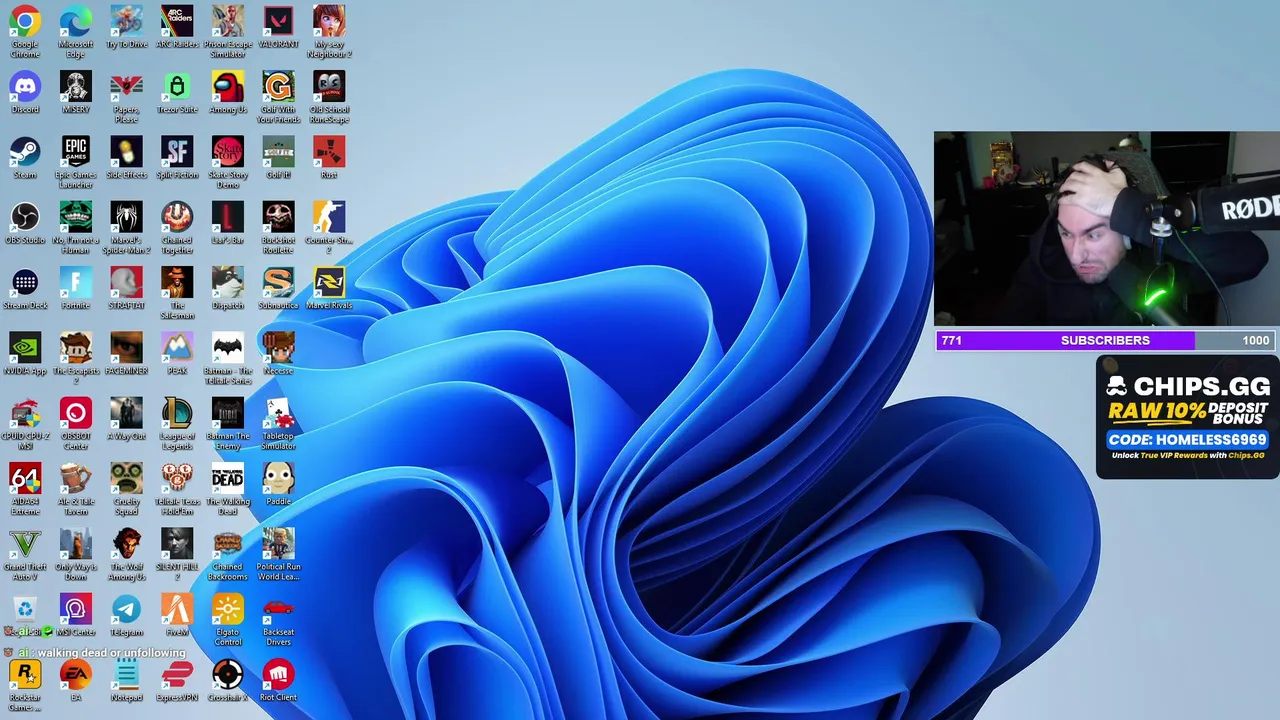
Task: Select the Old School RuneScape icon
Action: (329, 86)
